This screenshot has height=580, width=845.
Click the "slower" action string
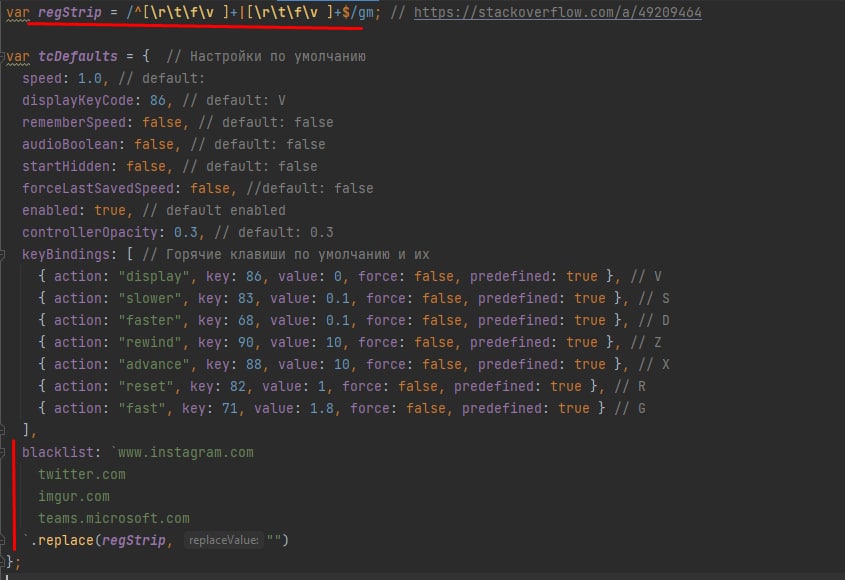(x=150, y=299)
